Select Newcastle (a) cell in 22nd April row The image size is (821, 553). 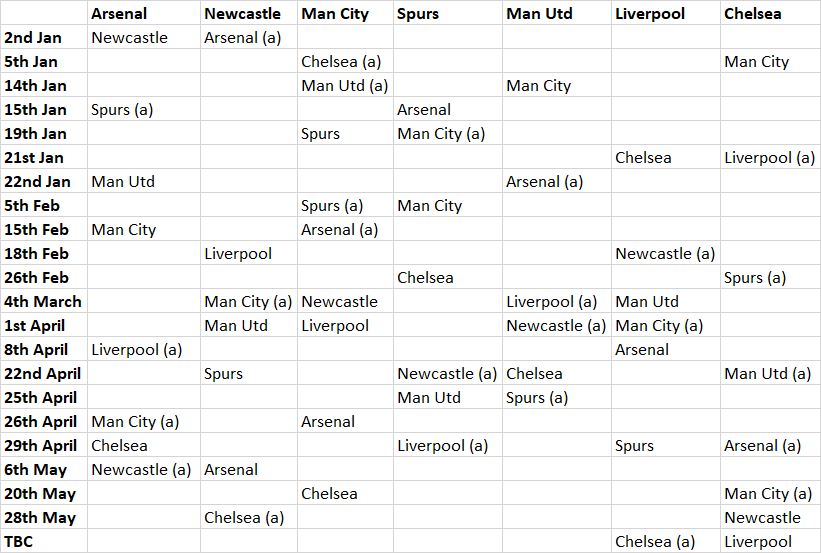coord(448,374)
